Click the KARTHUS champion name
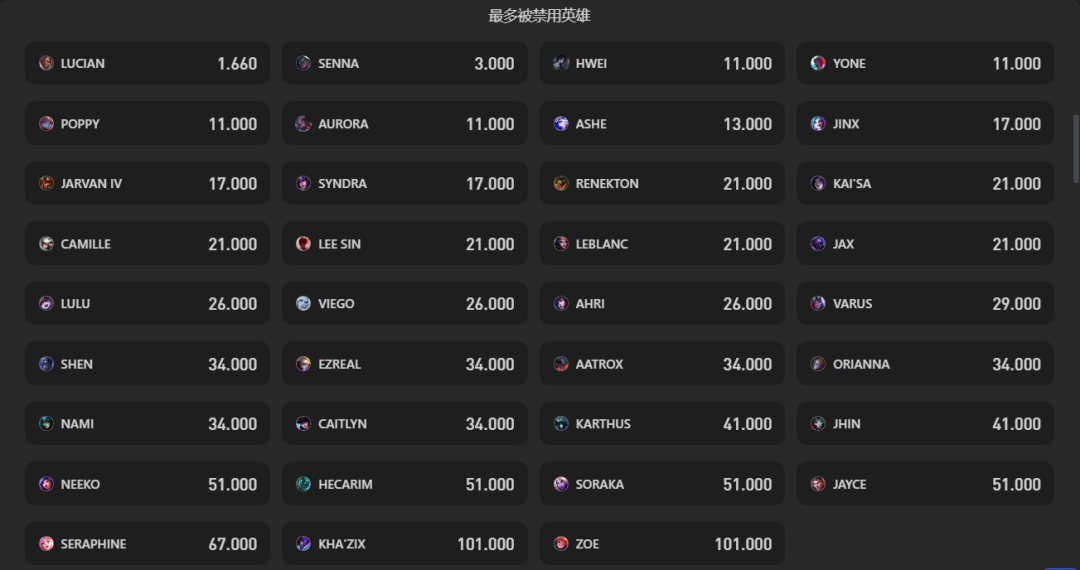 tap(603, 424)
